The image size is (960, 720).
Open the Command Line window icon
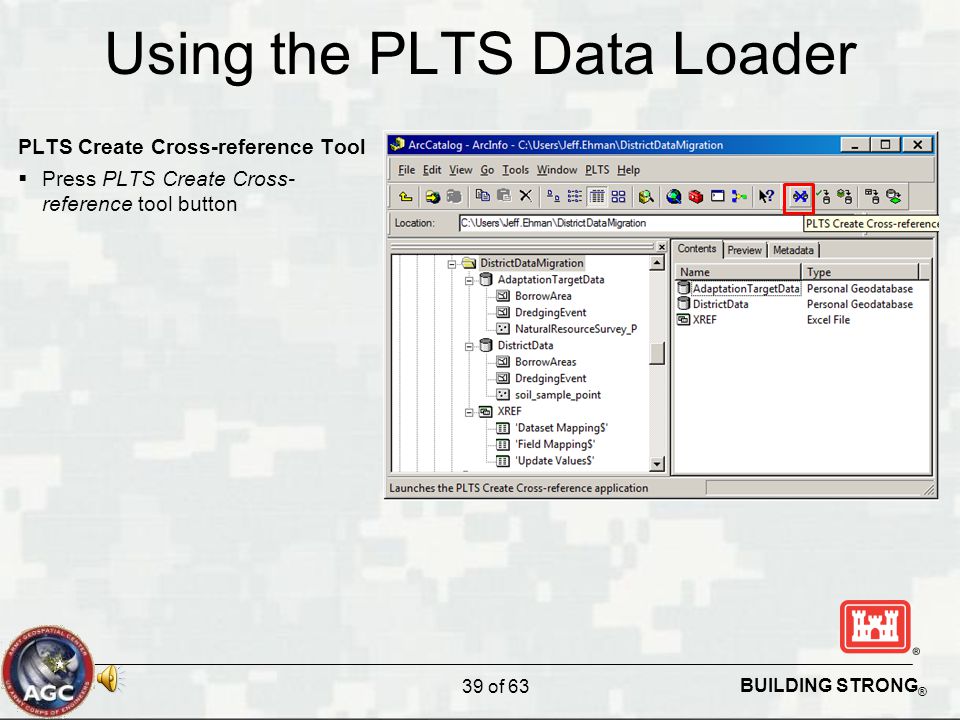tap(718, 197)
